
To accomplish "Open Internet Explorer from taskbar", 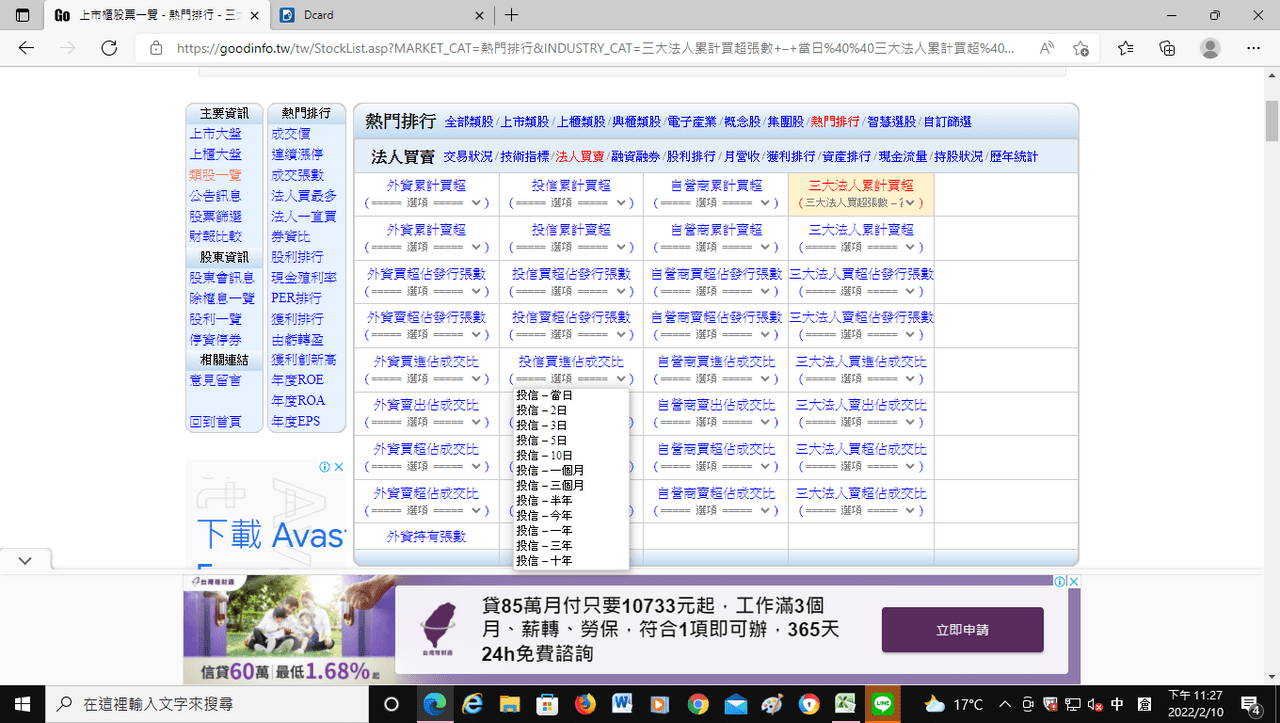I will (473, 704).
